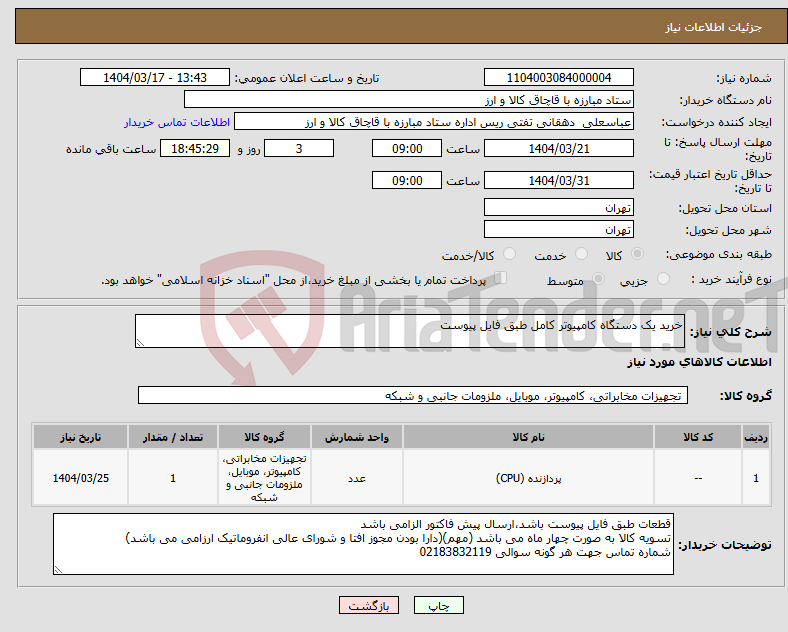Click the response deadline date 1404/03/21
The height and width of the screenshot is (632, 788).
[558, 149]
